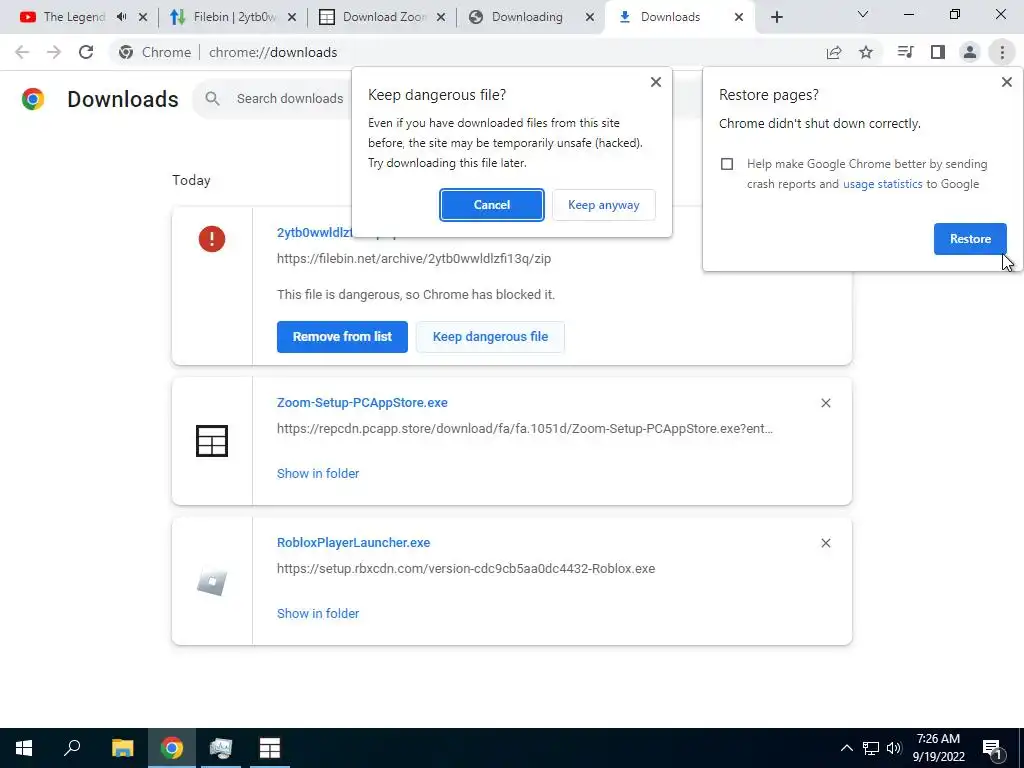Click the Search downloads field
Image resolution: width=1024 pixels, height=768 pixels.
pyautogui.click(x=290, y=99)
